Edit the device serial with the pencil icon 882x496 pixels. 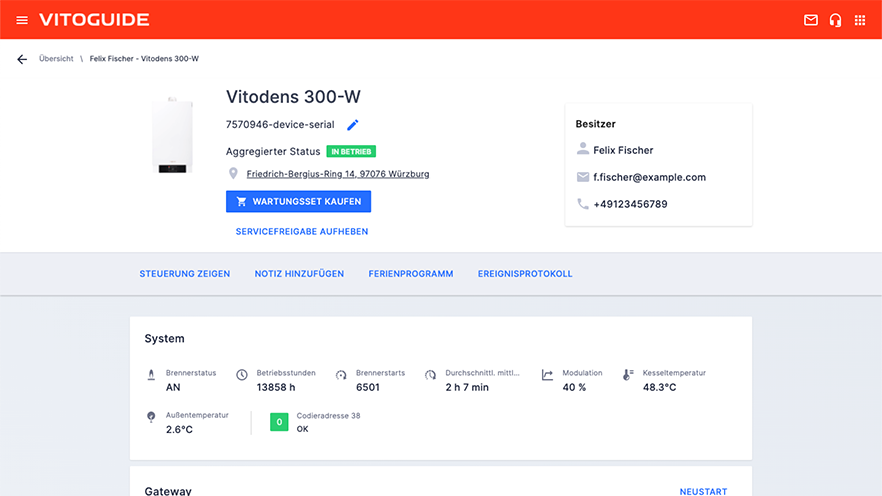pos(353,125)
